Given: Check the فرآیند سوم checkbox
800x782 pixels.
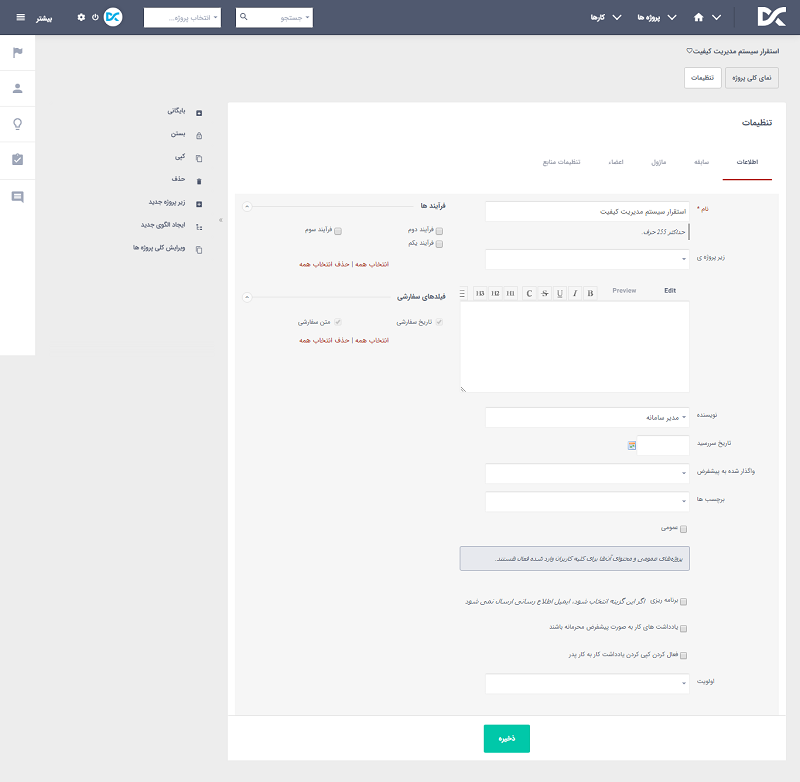Looking at the screenshot, I should tap(338, 231).
